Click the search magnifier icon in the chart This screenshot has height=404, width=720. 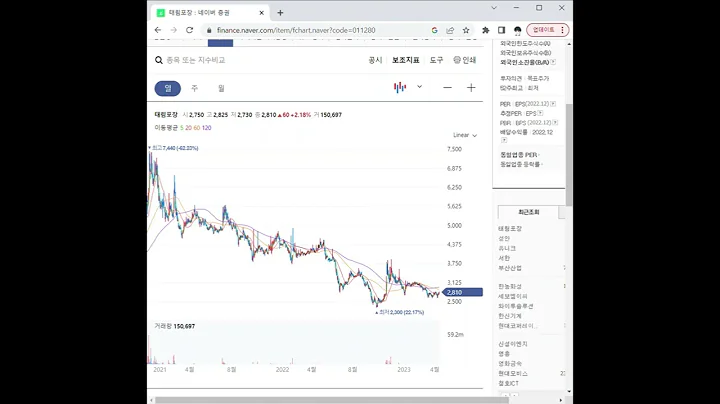[x=159, y=60]
